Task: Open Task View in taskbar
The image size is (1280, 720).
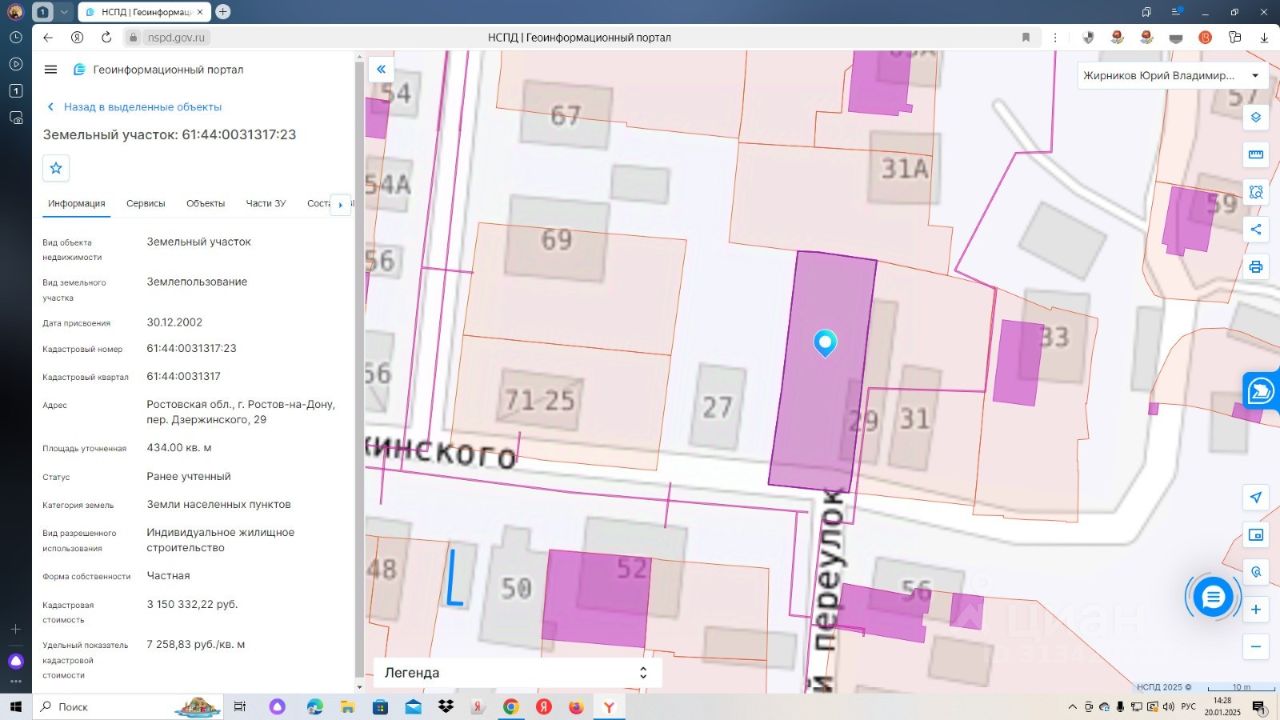Action: 240,707
